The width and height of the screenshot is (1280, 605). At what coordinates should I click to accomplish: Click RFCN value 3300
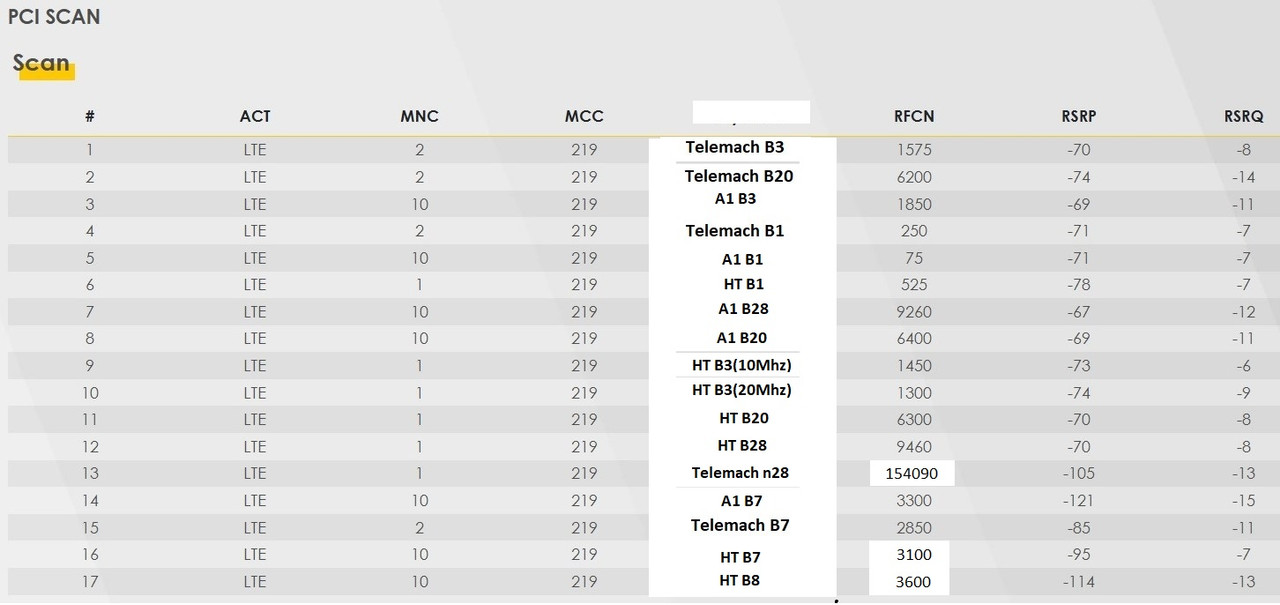[x=914, y=501]
